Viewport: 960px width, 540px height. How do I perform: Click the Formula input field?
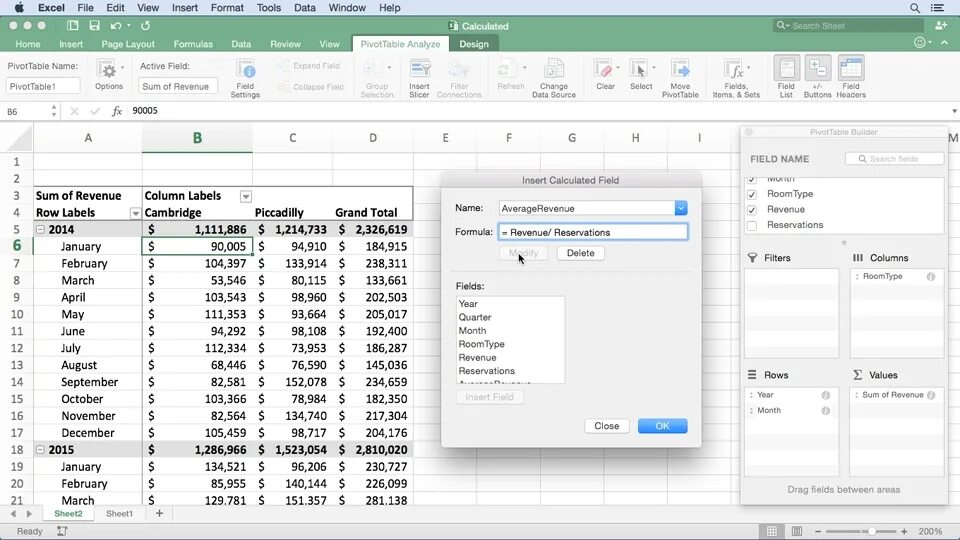coord(593,233)
